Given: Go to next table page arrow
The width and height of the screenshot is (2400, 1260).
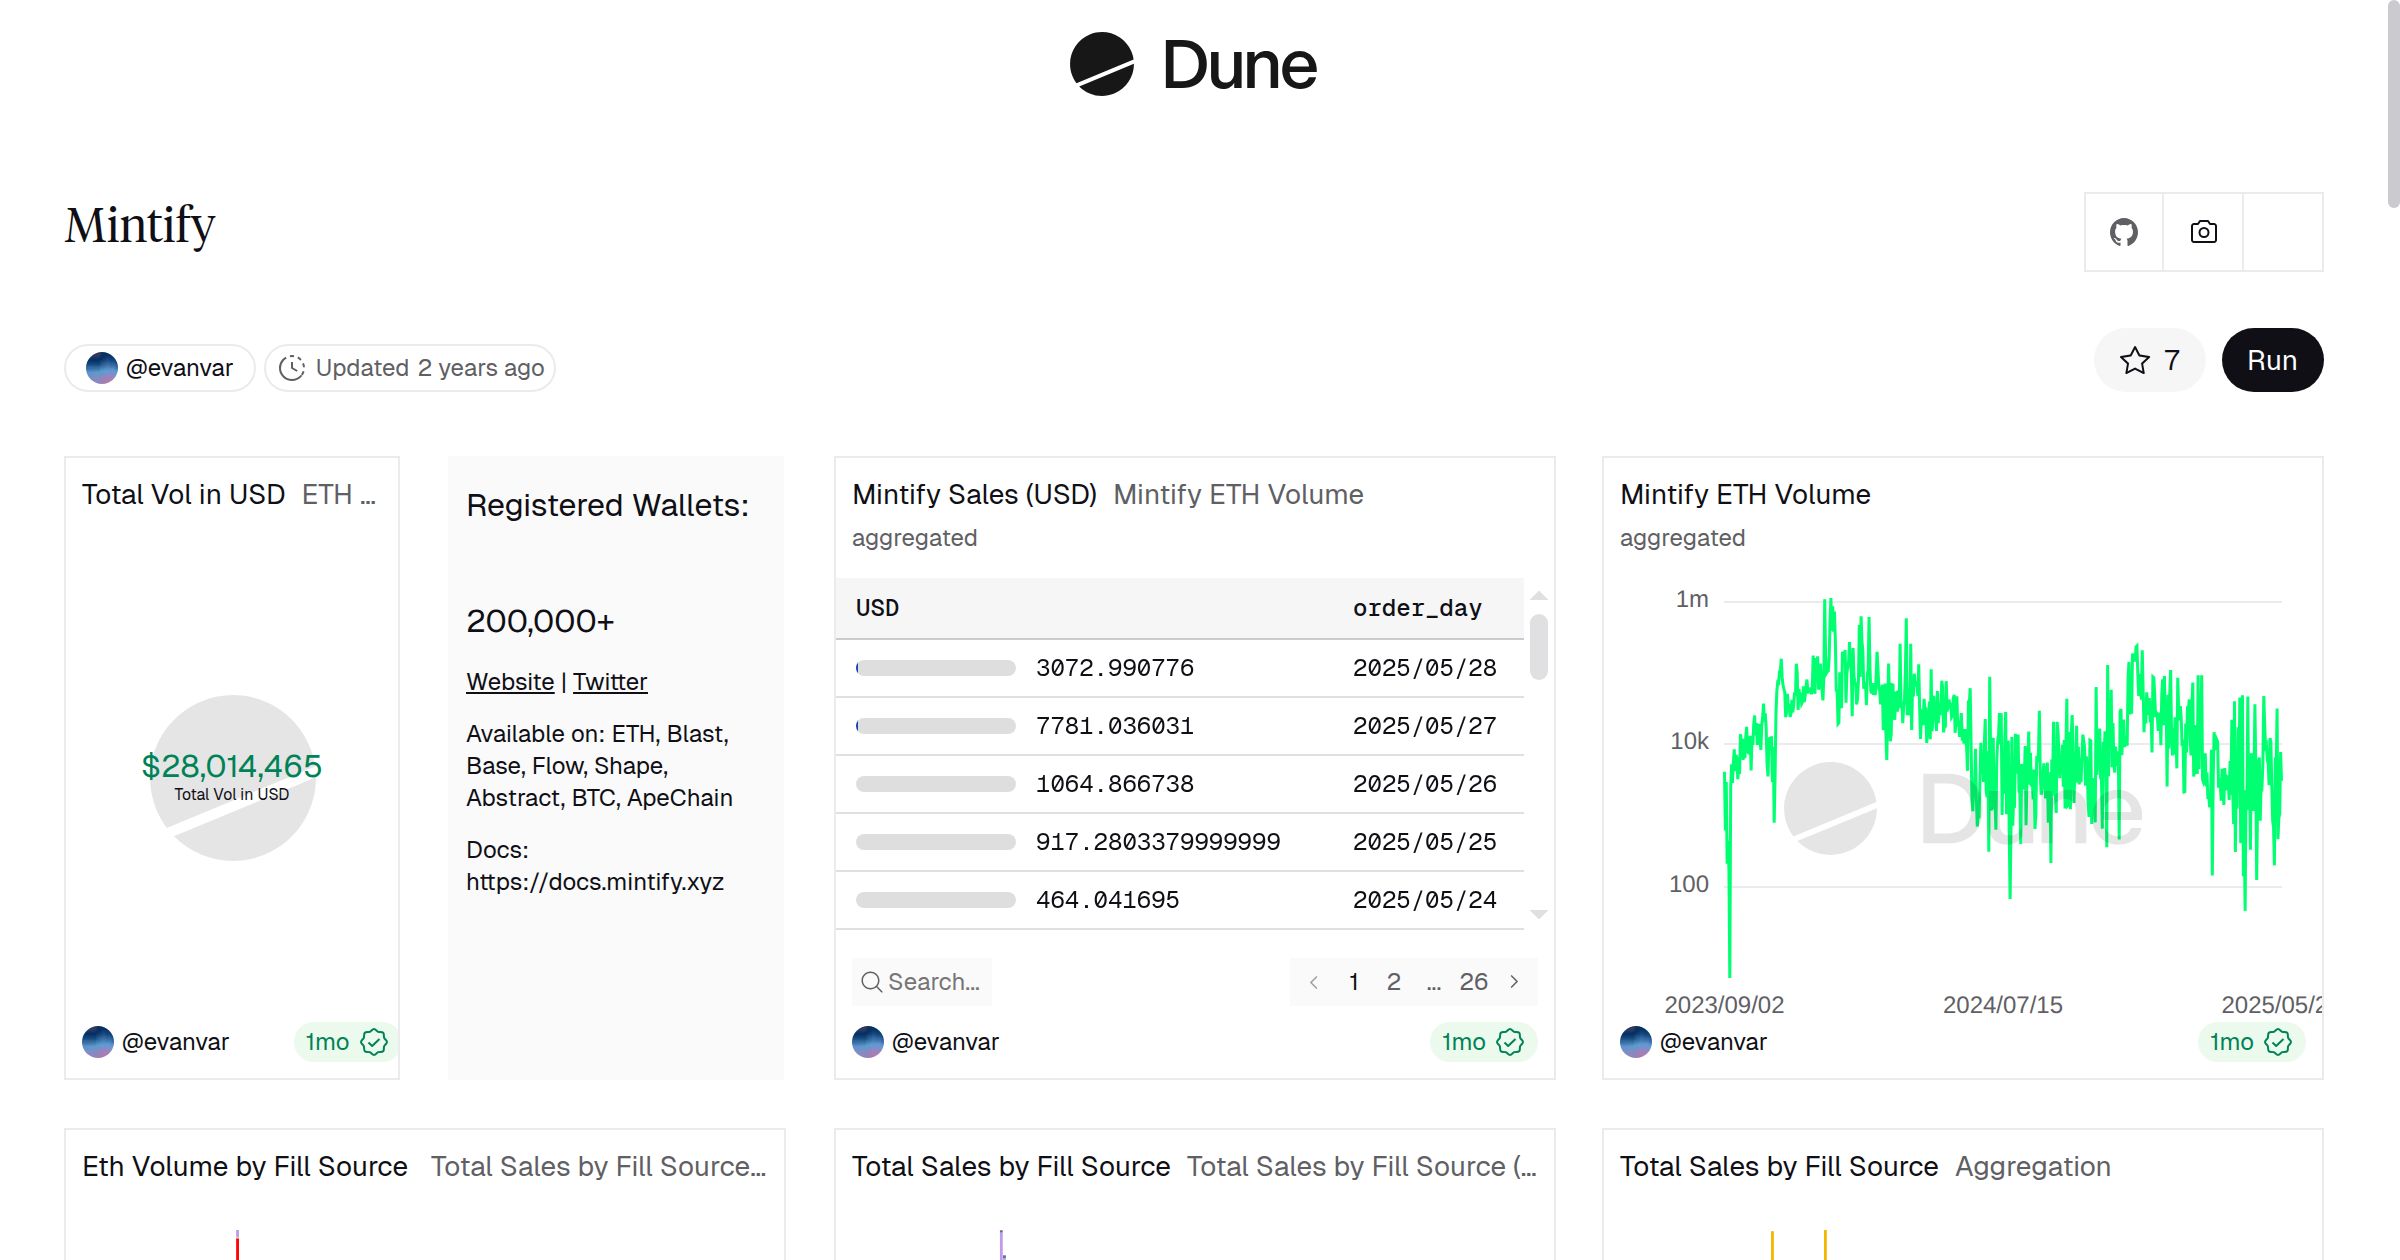Looking at the screenshot, I should tap(1514, 982).
